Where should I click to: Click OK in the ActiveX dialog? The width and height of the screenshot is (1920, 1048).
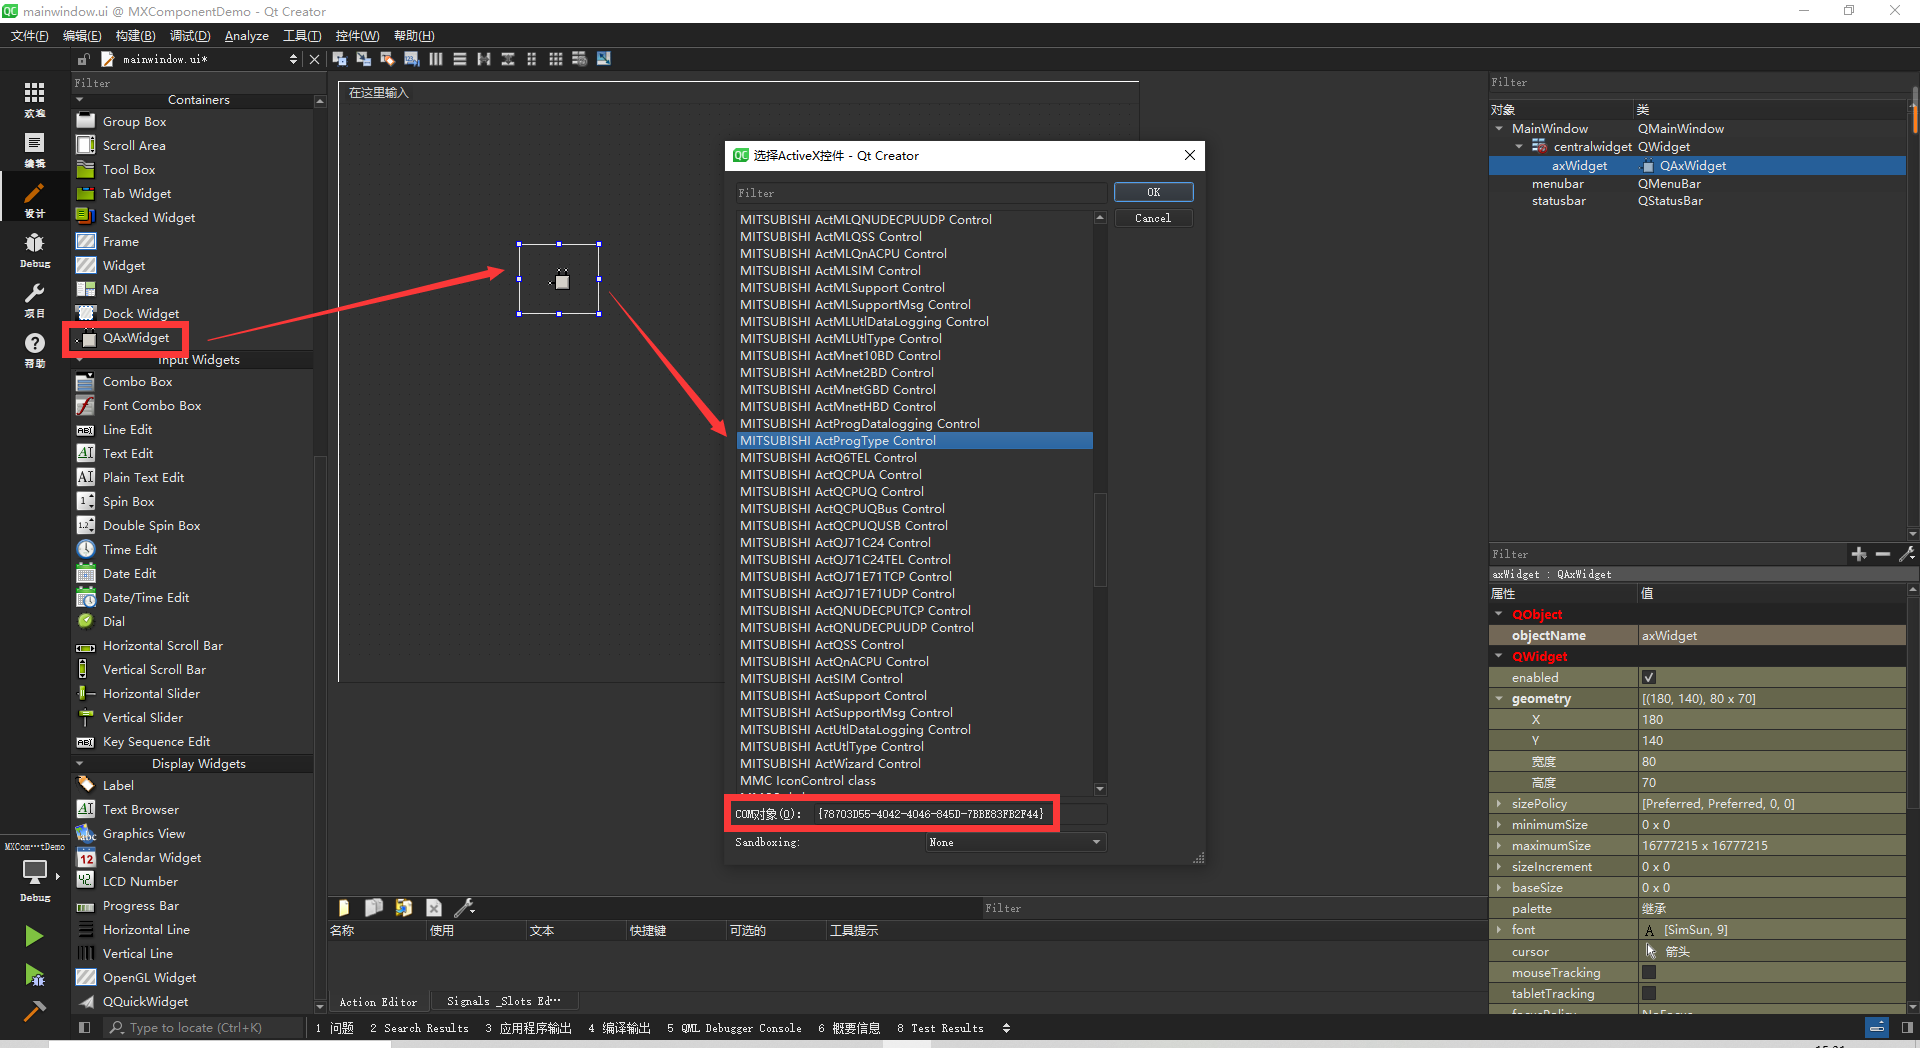[1153, 192]
